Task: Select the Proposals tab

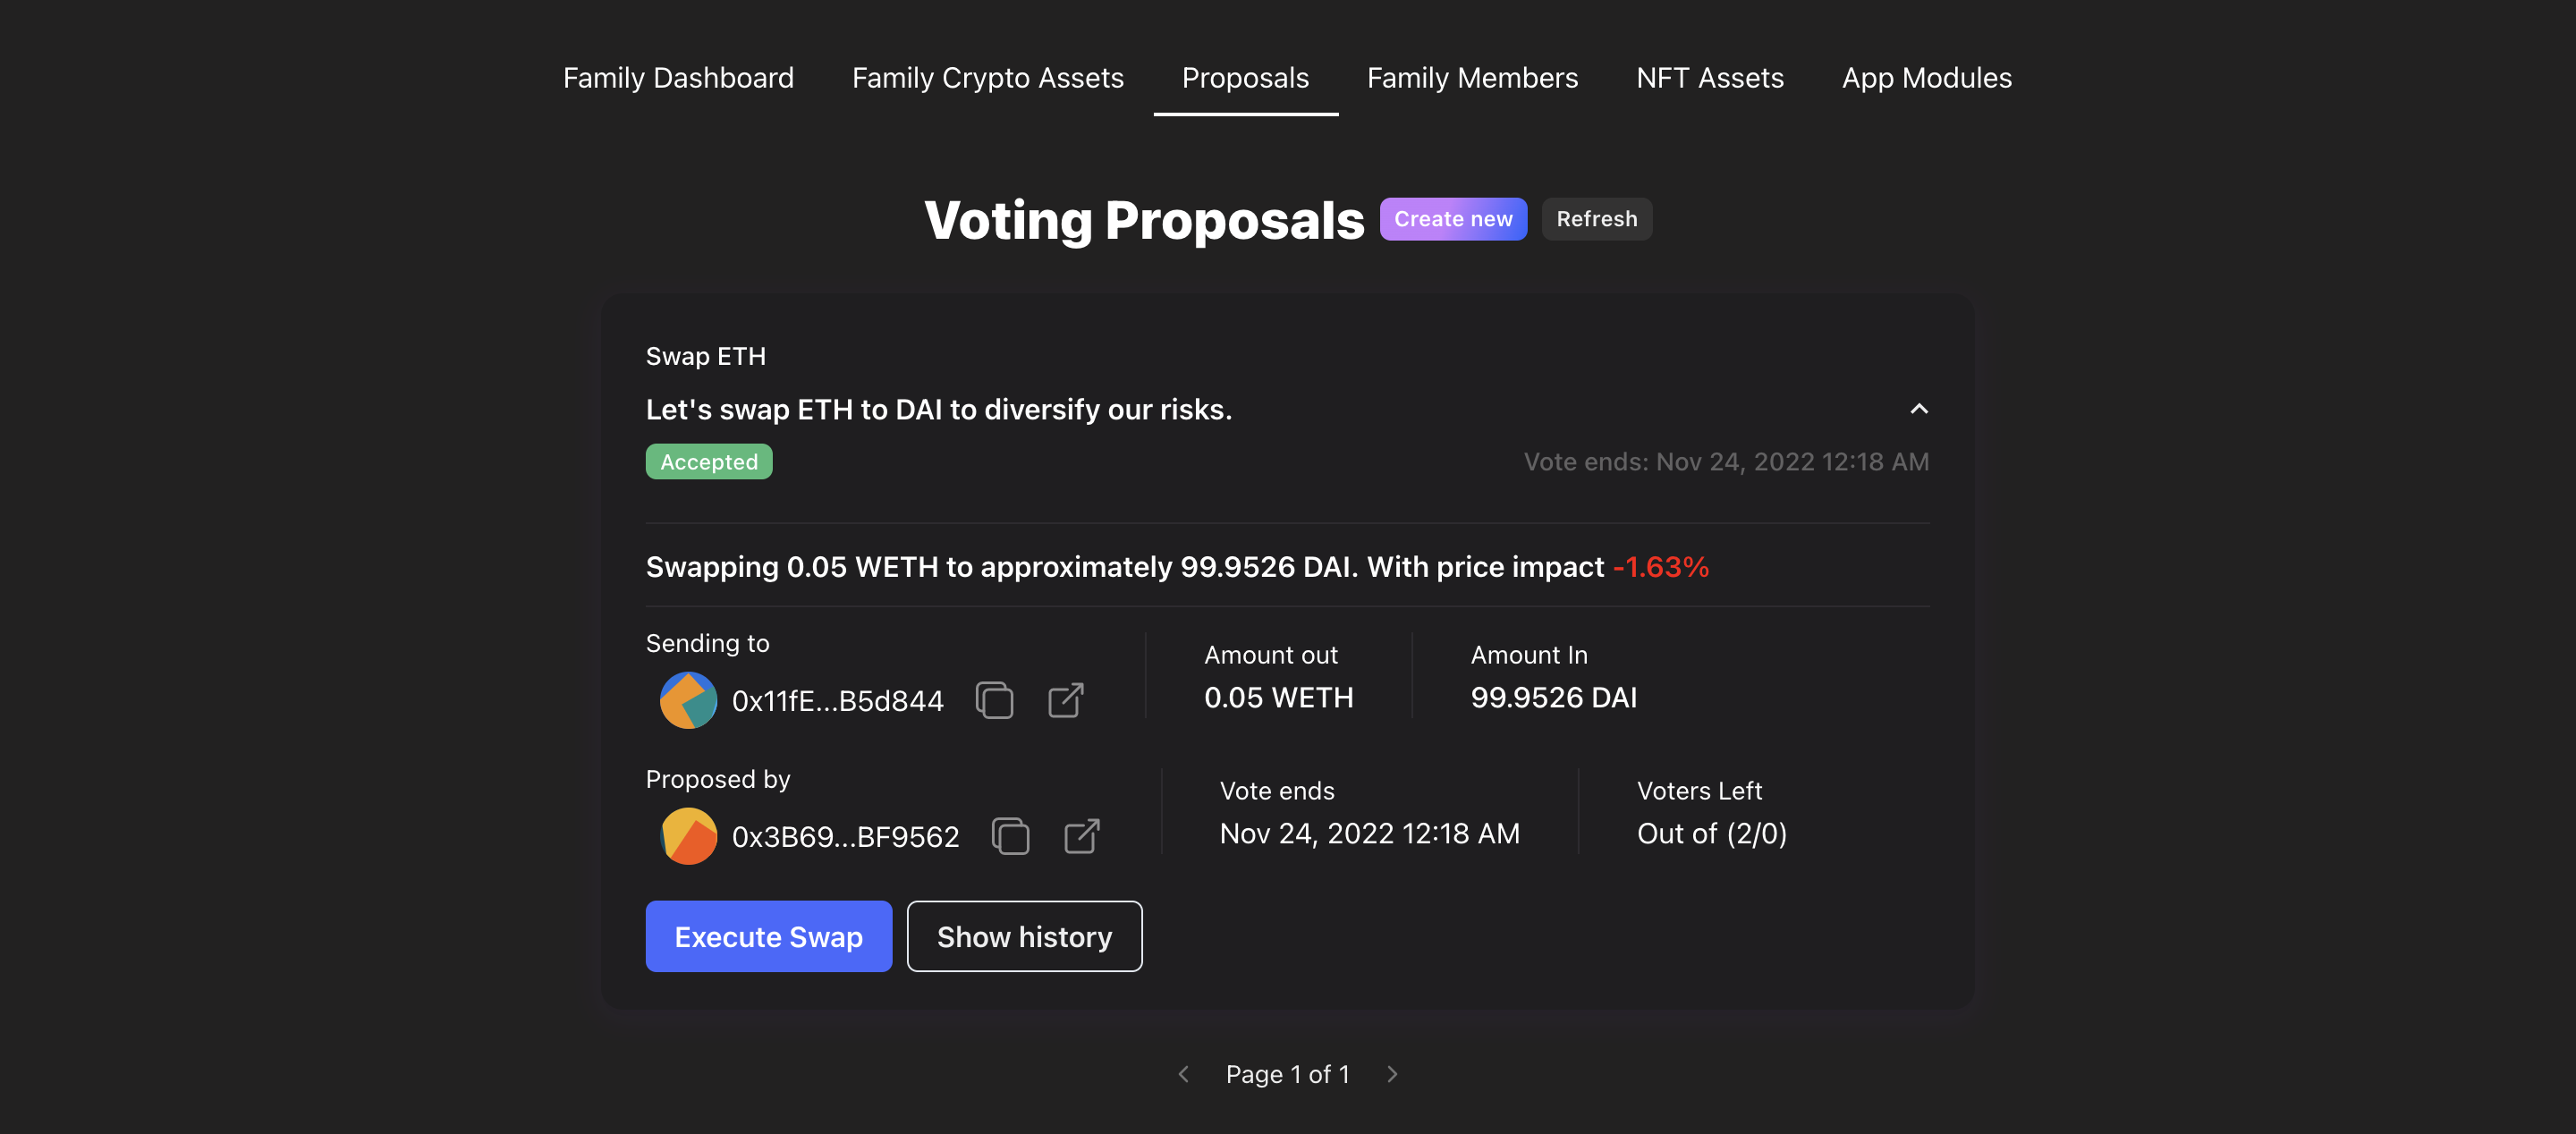Action: pos(1245,78)
